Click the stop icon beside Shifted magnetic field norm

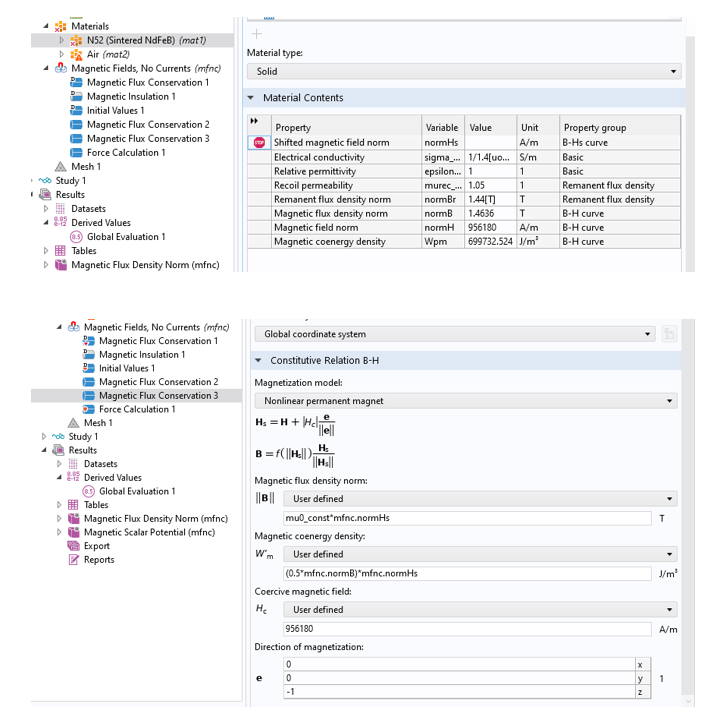click(x=258, y=143)
